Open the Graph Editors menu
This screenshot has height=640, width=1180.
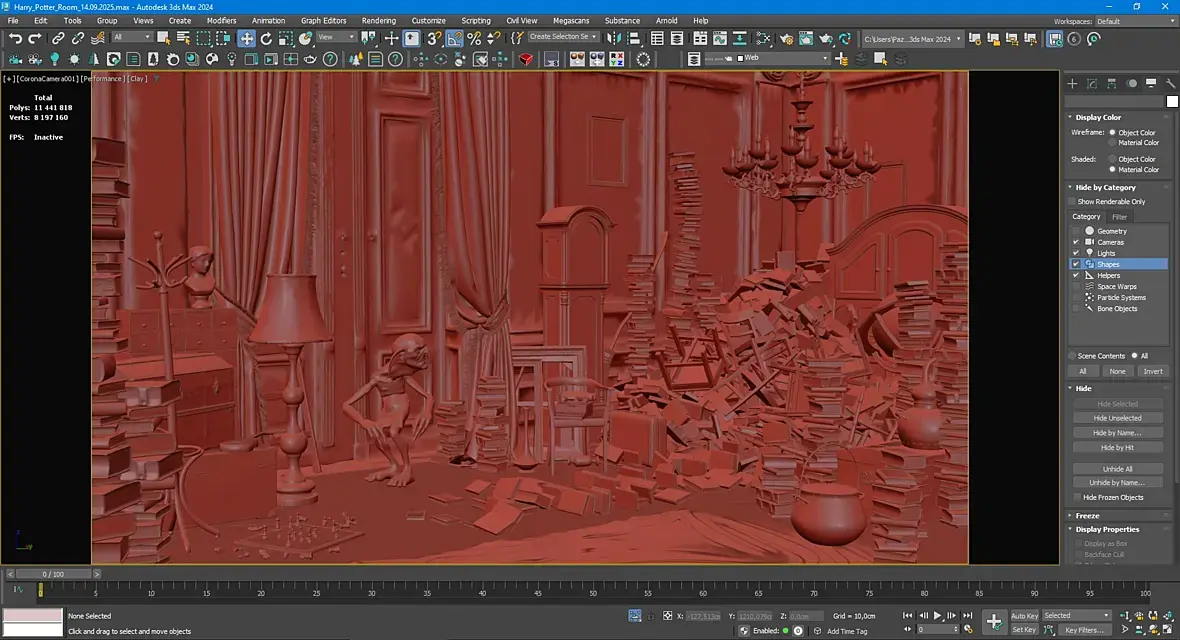point(324,20)
